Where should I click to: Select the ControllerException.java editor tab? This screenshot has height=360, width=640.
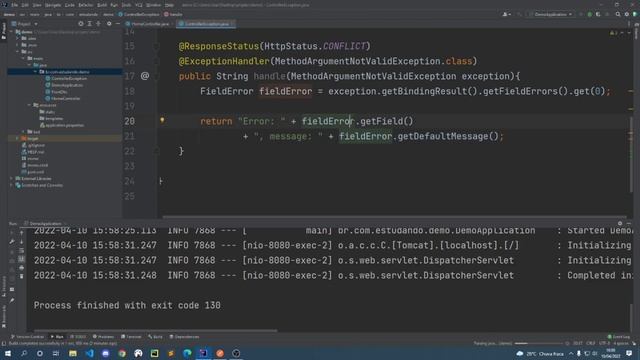(206, 24)
